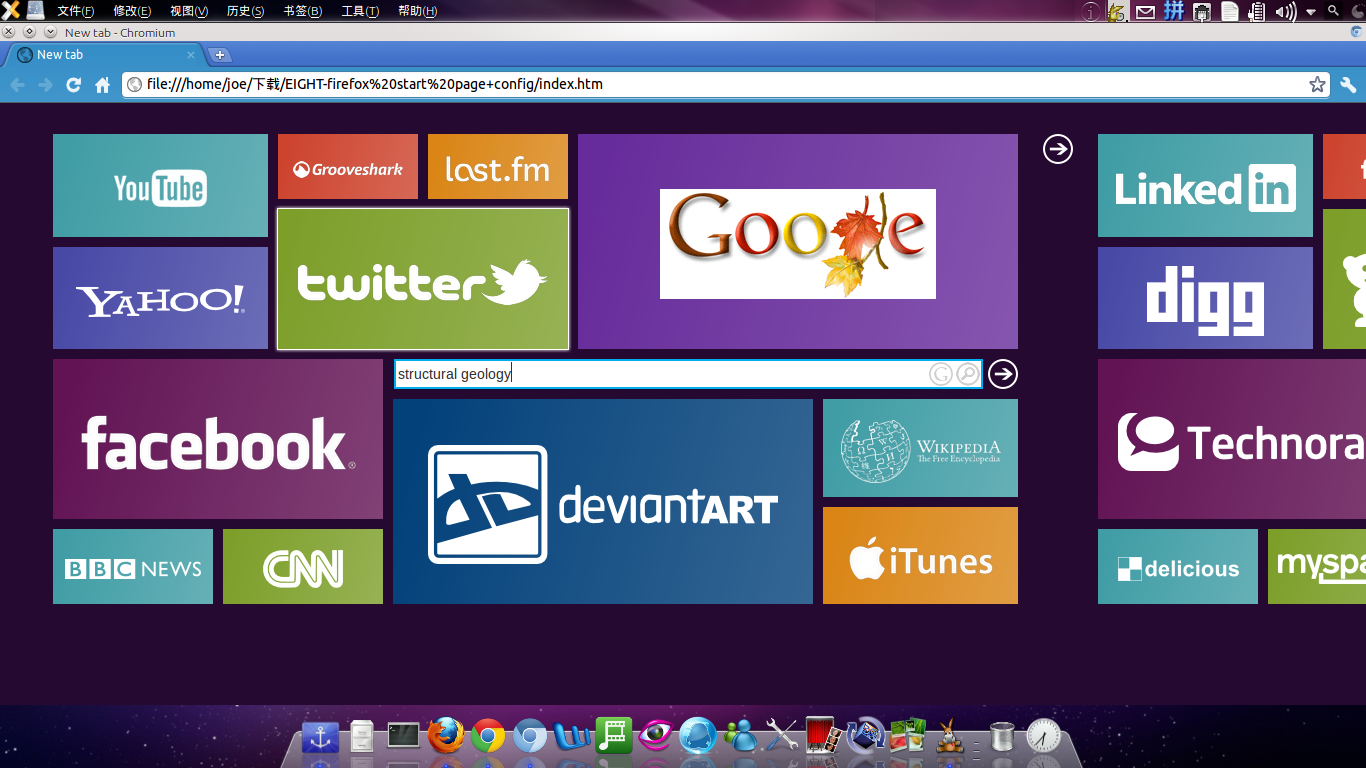Open the file cabinet icon in dock

click(x=363, y=737)
